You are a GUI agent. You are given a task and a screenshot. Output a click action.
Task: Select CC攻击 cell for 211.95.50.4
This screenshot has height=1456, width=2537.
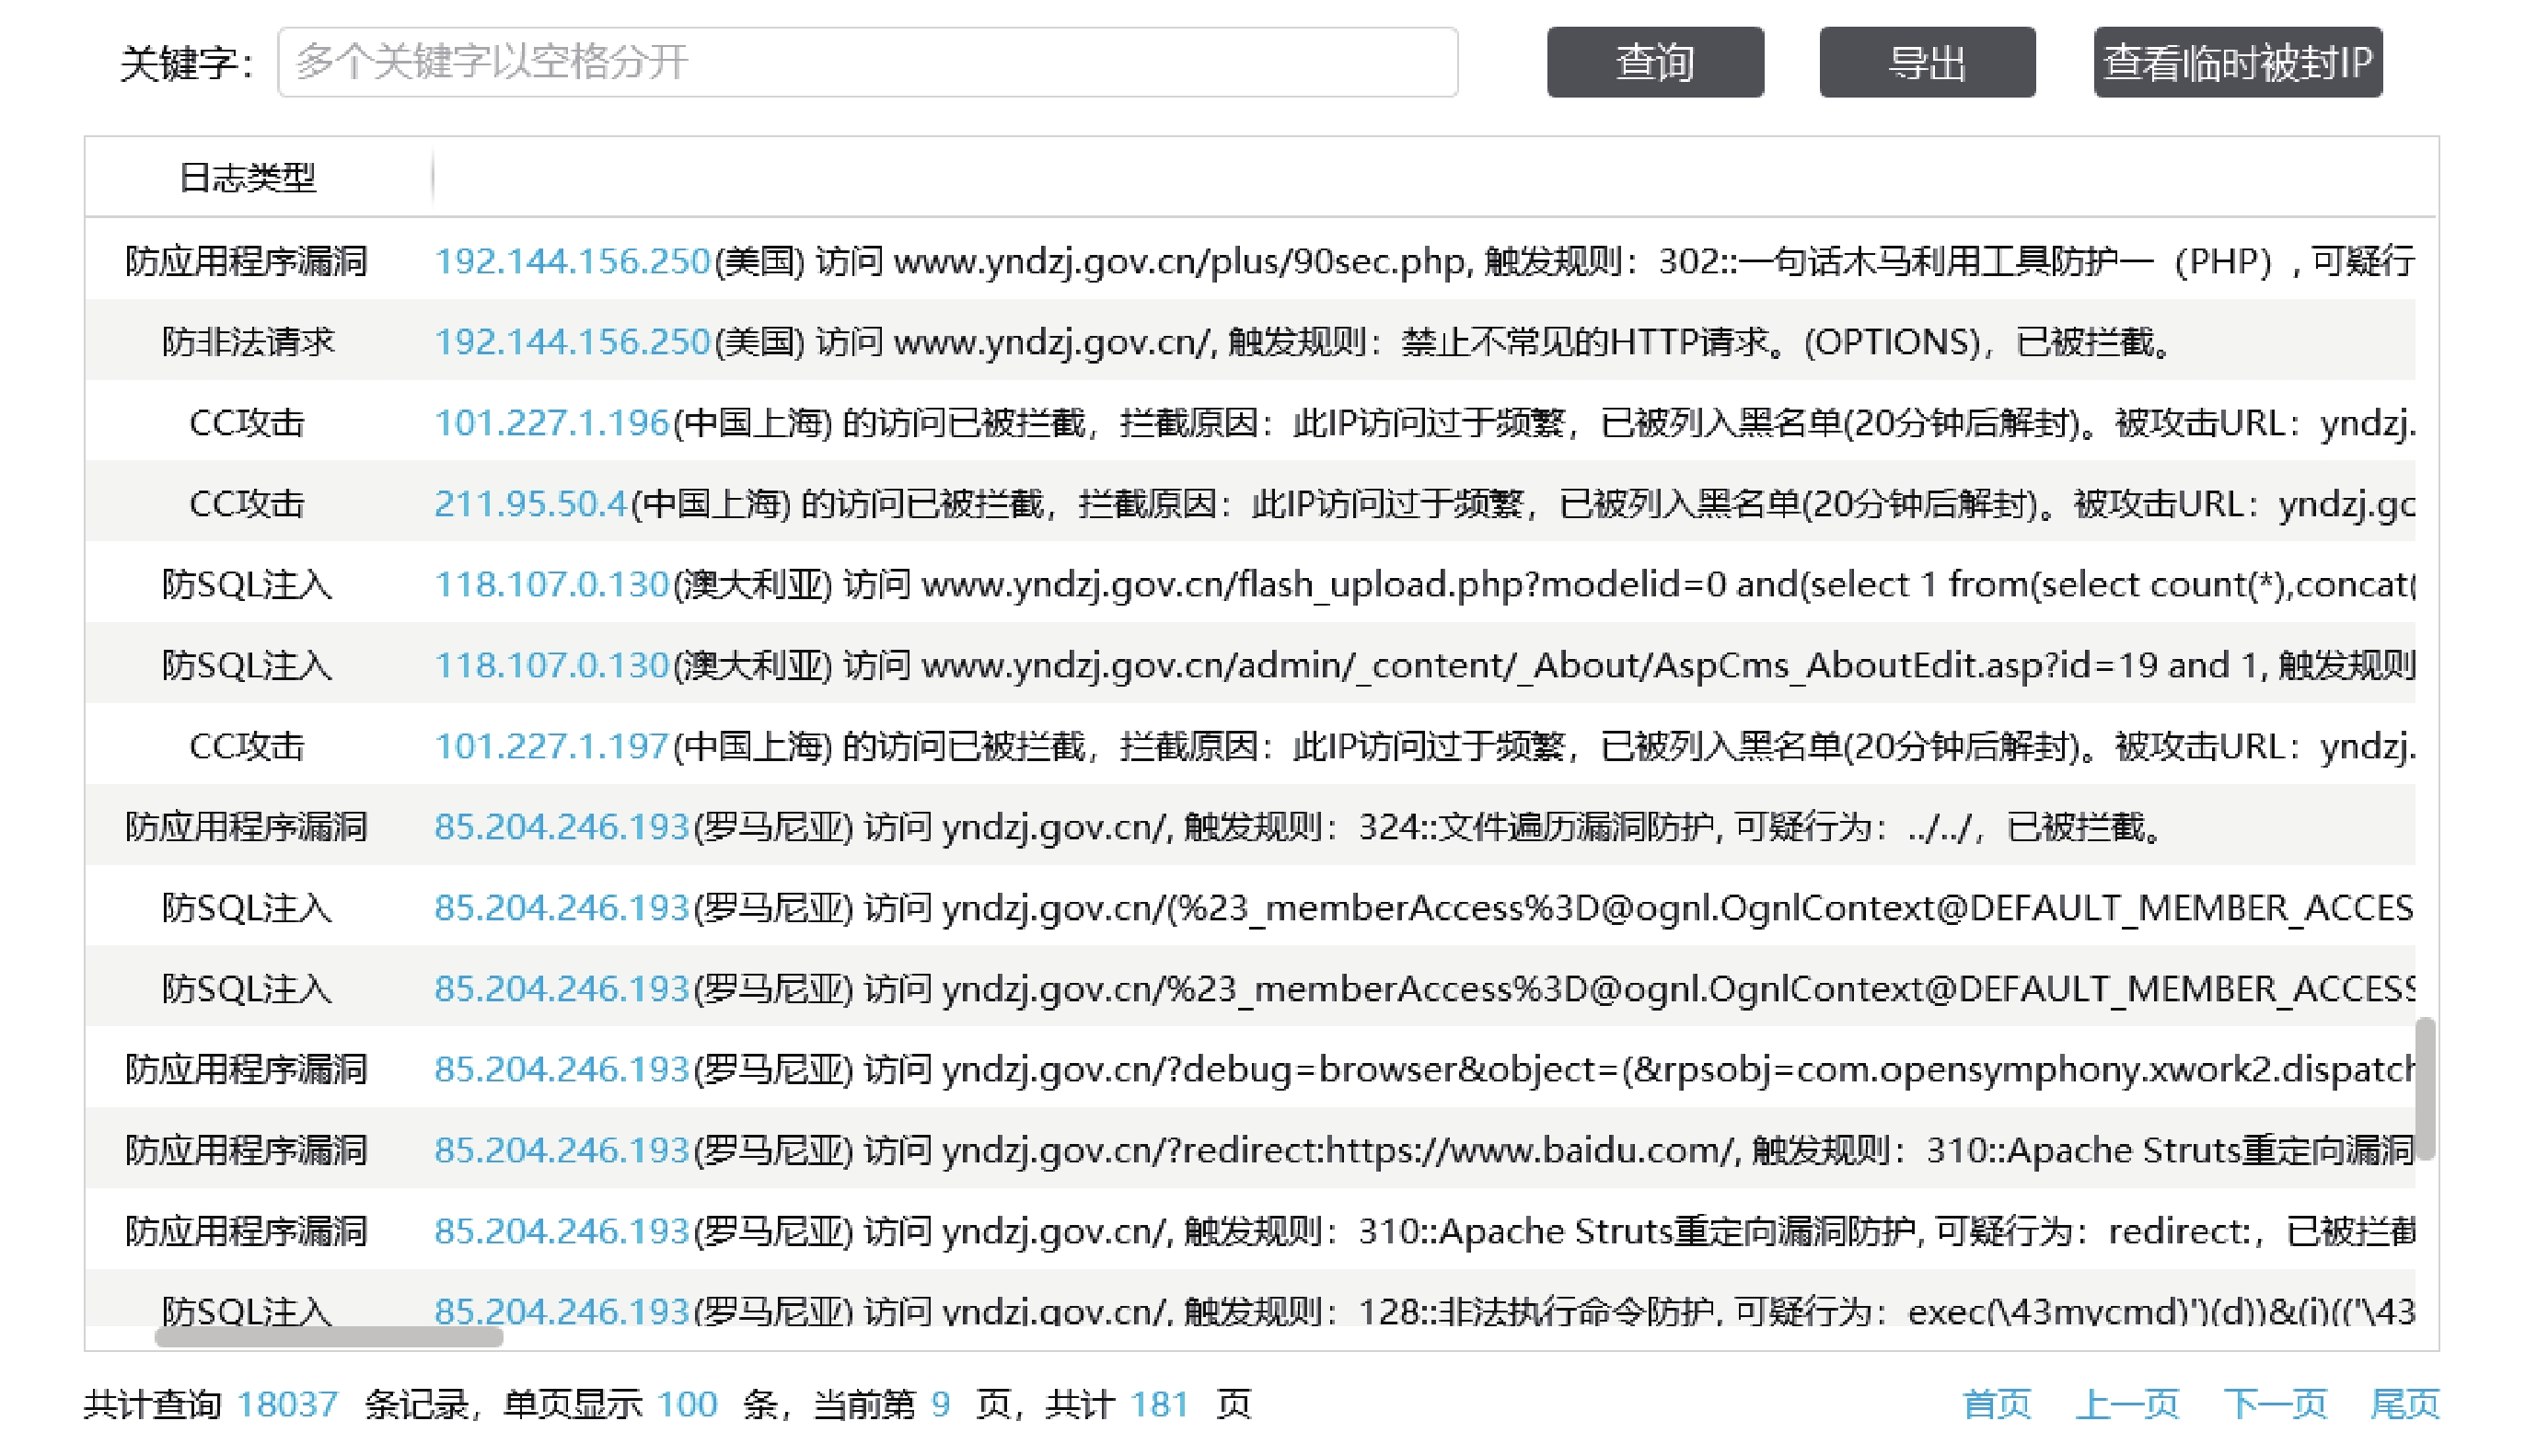[x=247, y=504]
